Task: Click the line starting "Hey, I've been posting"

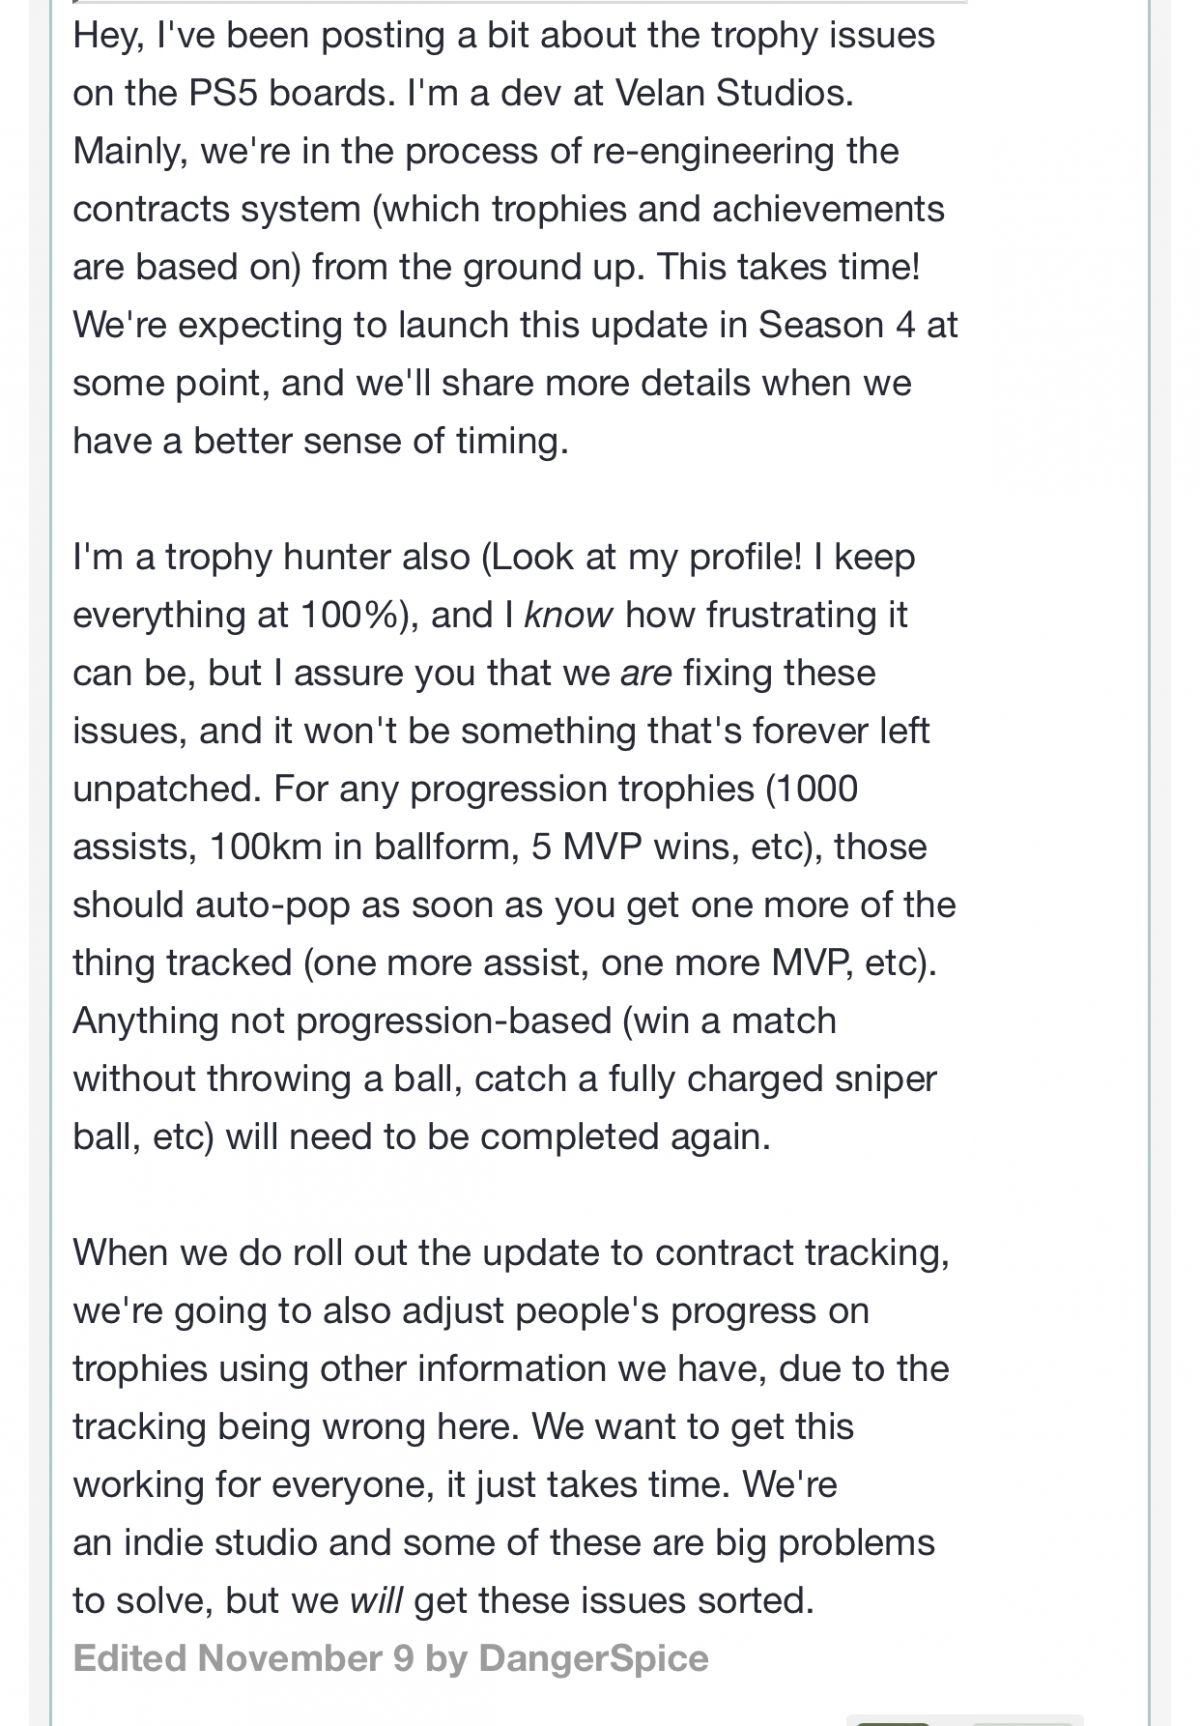Action: coord(504,35)
